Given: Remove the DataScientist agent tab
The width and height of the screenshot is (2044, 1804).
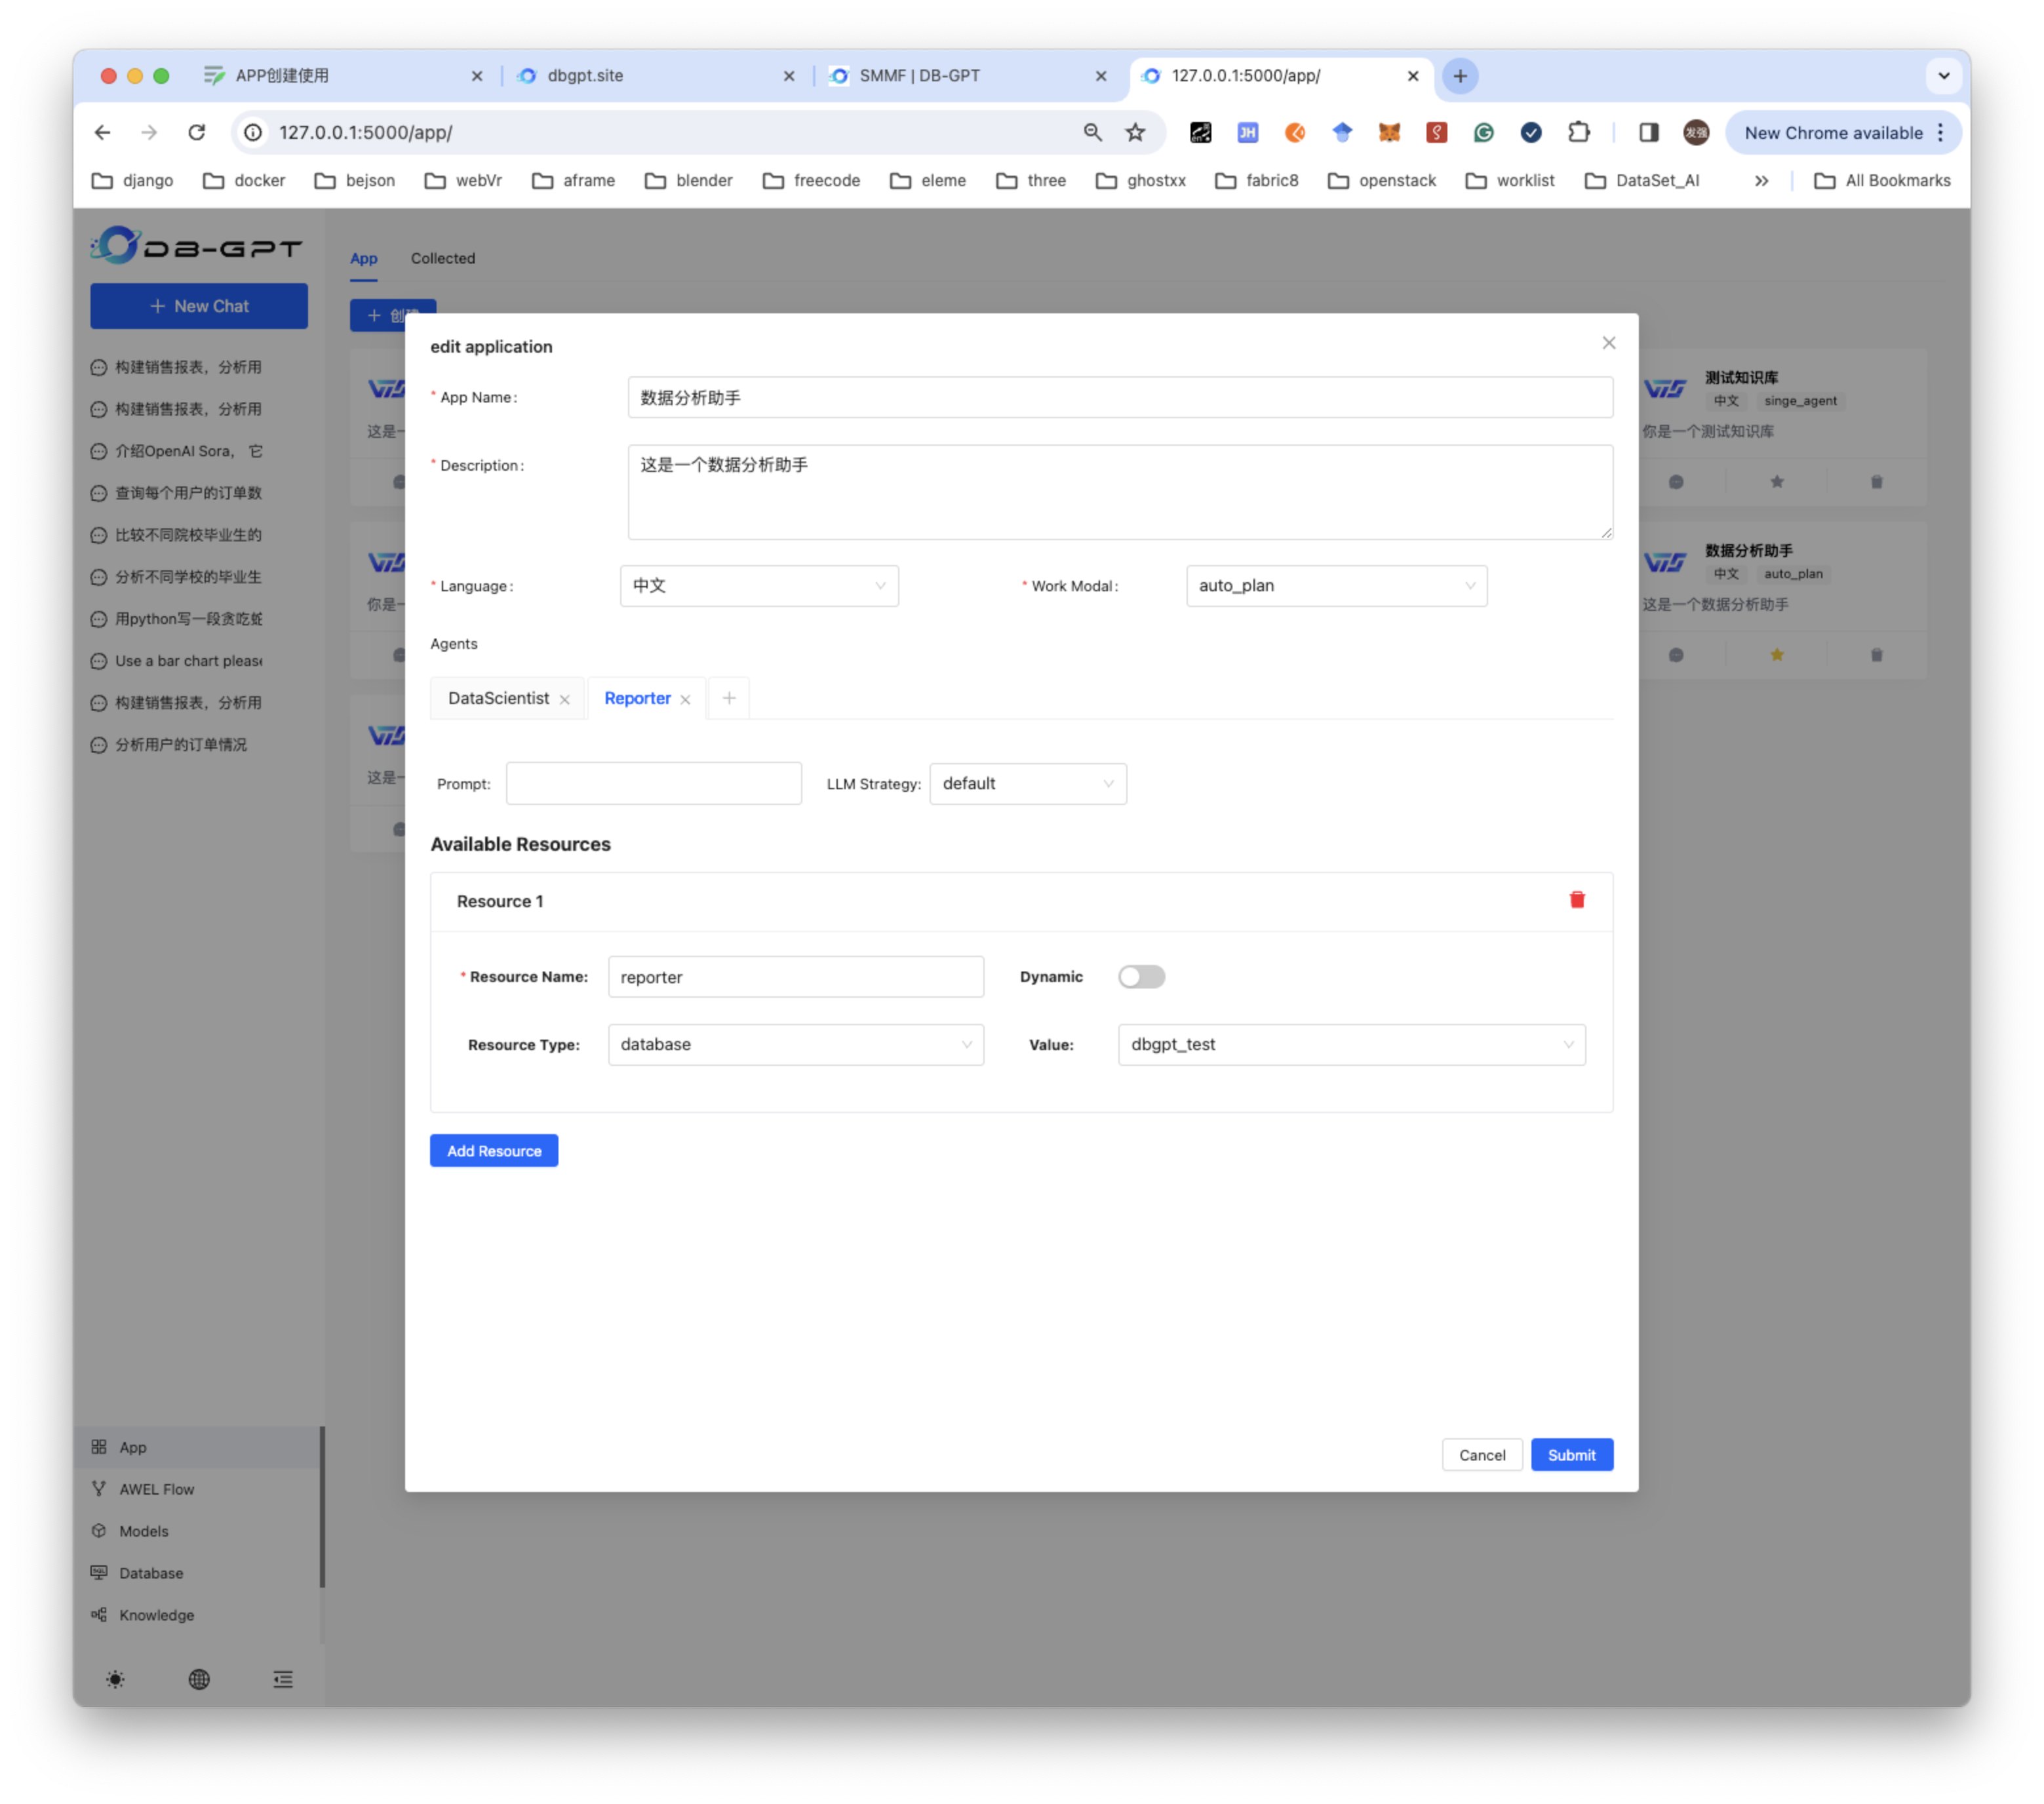Looking at the screenshot, I should 565,700.
